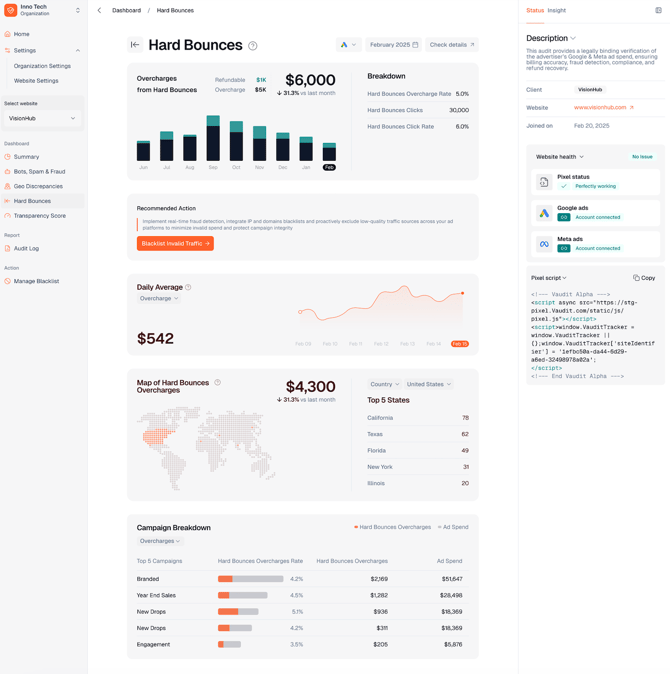Click the Manage Blacklist ban icon

click(x=7, y=281)
